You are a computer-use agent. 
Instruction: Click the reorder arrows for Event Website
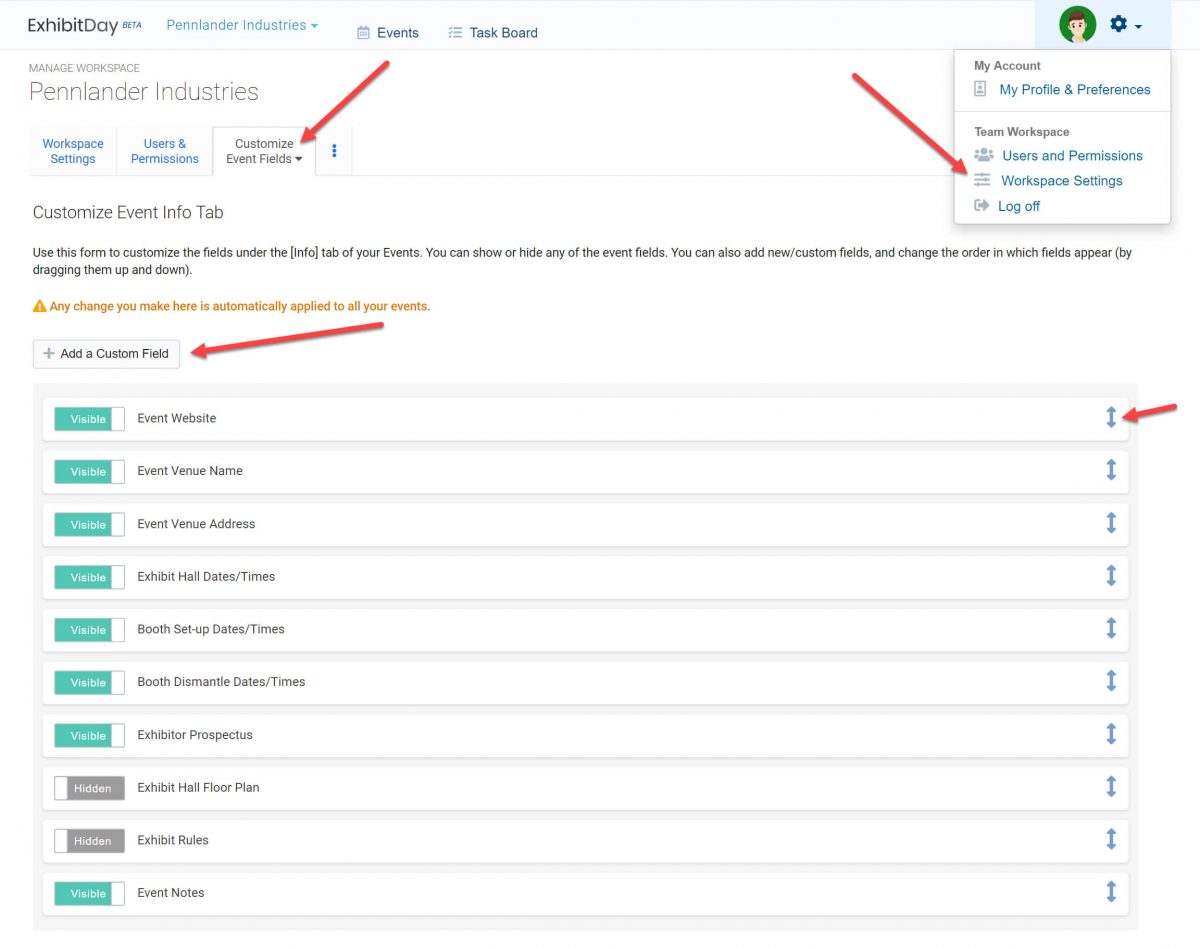pos(1111,418)
